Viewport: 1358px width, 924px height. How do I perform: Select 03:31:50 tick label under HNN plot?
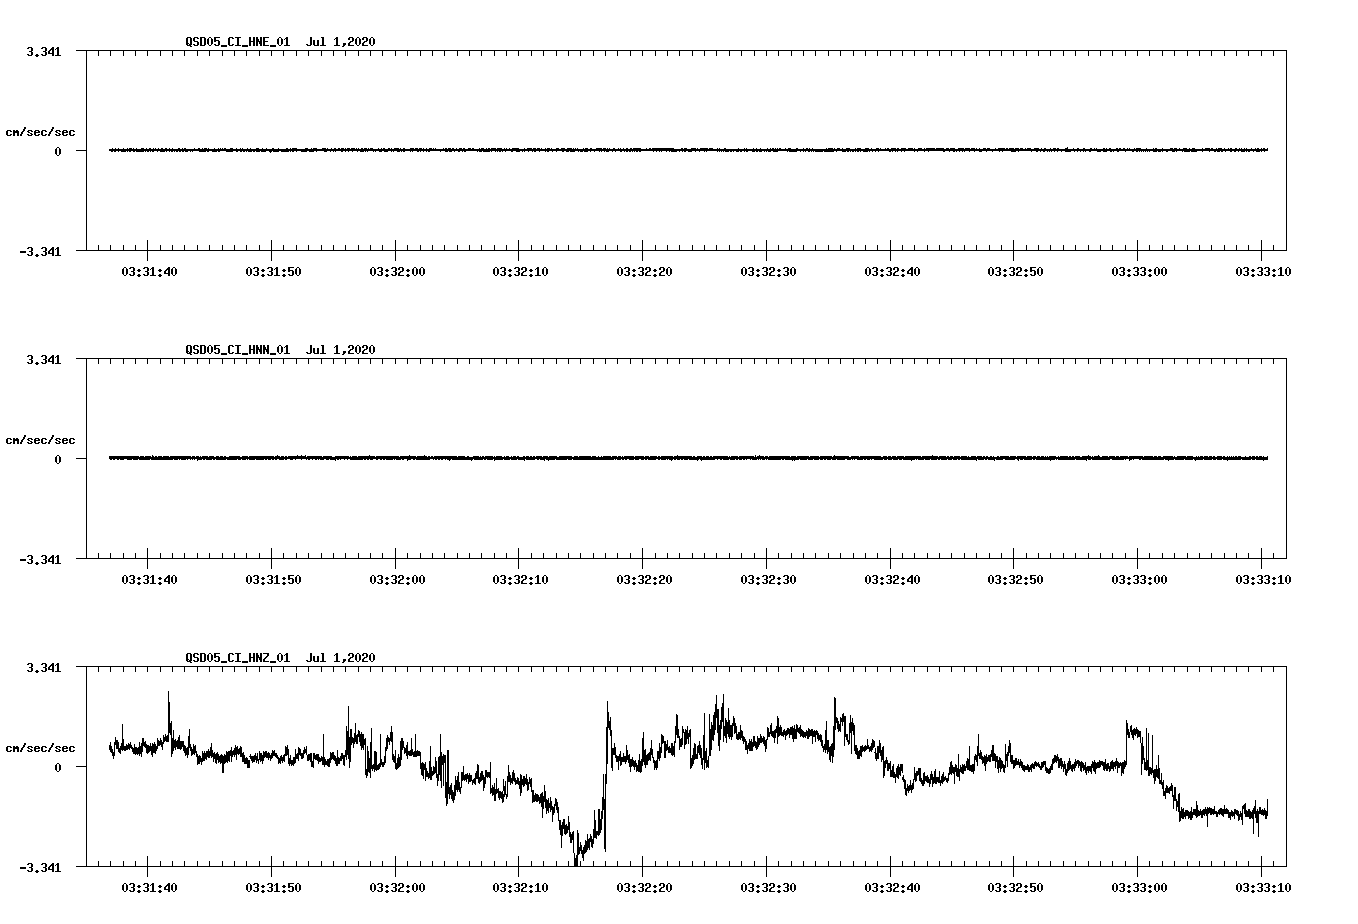pyautogui.click(x=274, y=579)
